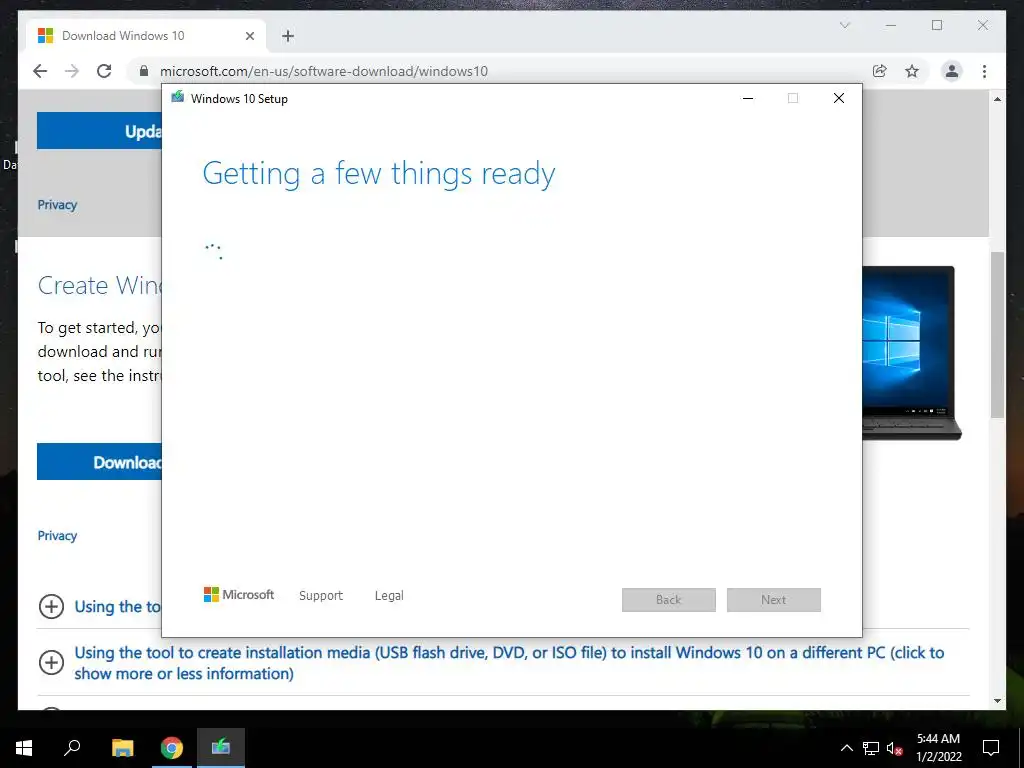Image resolution: width=1024 pixels, height=768 pixels.
Task: Click Chrome's forward arrow
Action: click(x=72, y=71)
